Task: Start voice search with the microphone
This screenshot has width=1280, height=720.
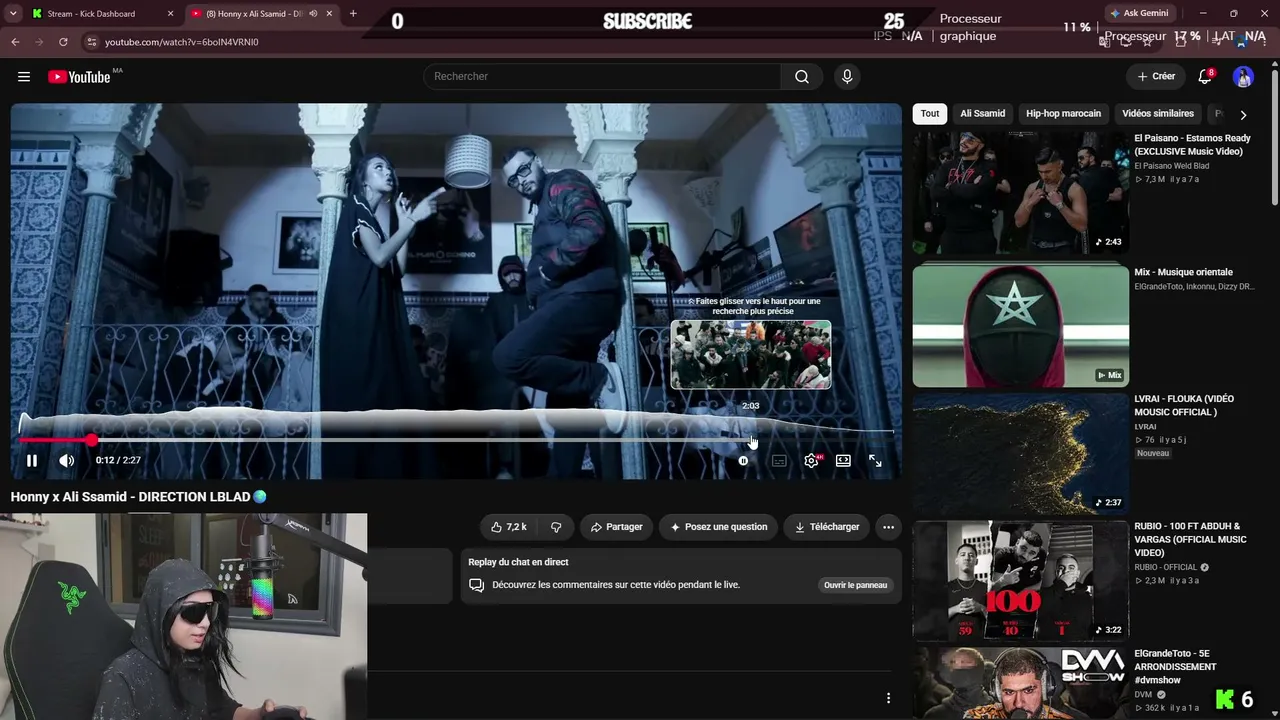Action: pos(847,77)
